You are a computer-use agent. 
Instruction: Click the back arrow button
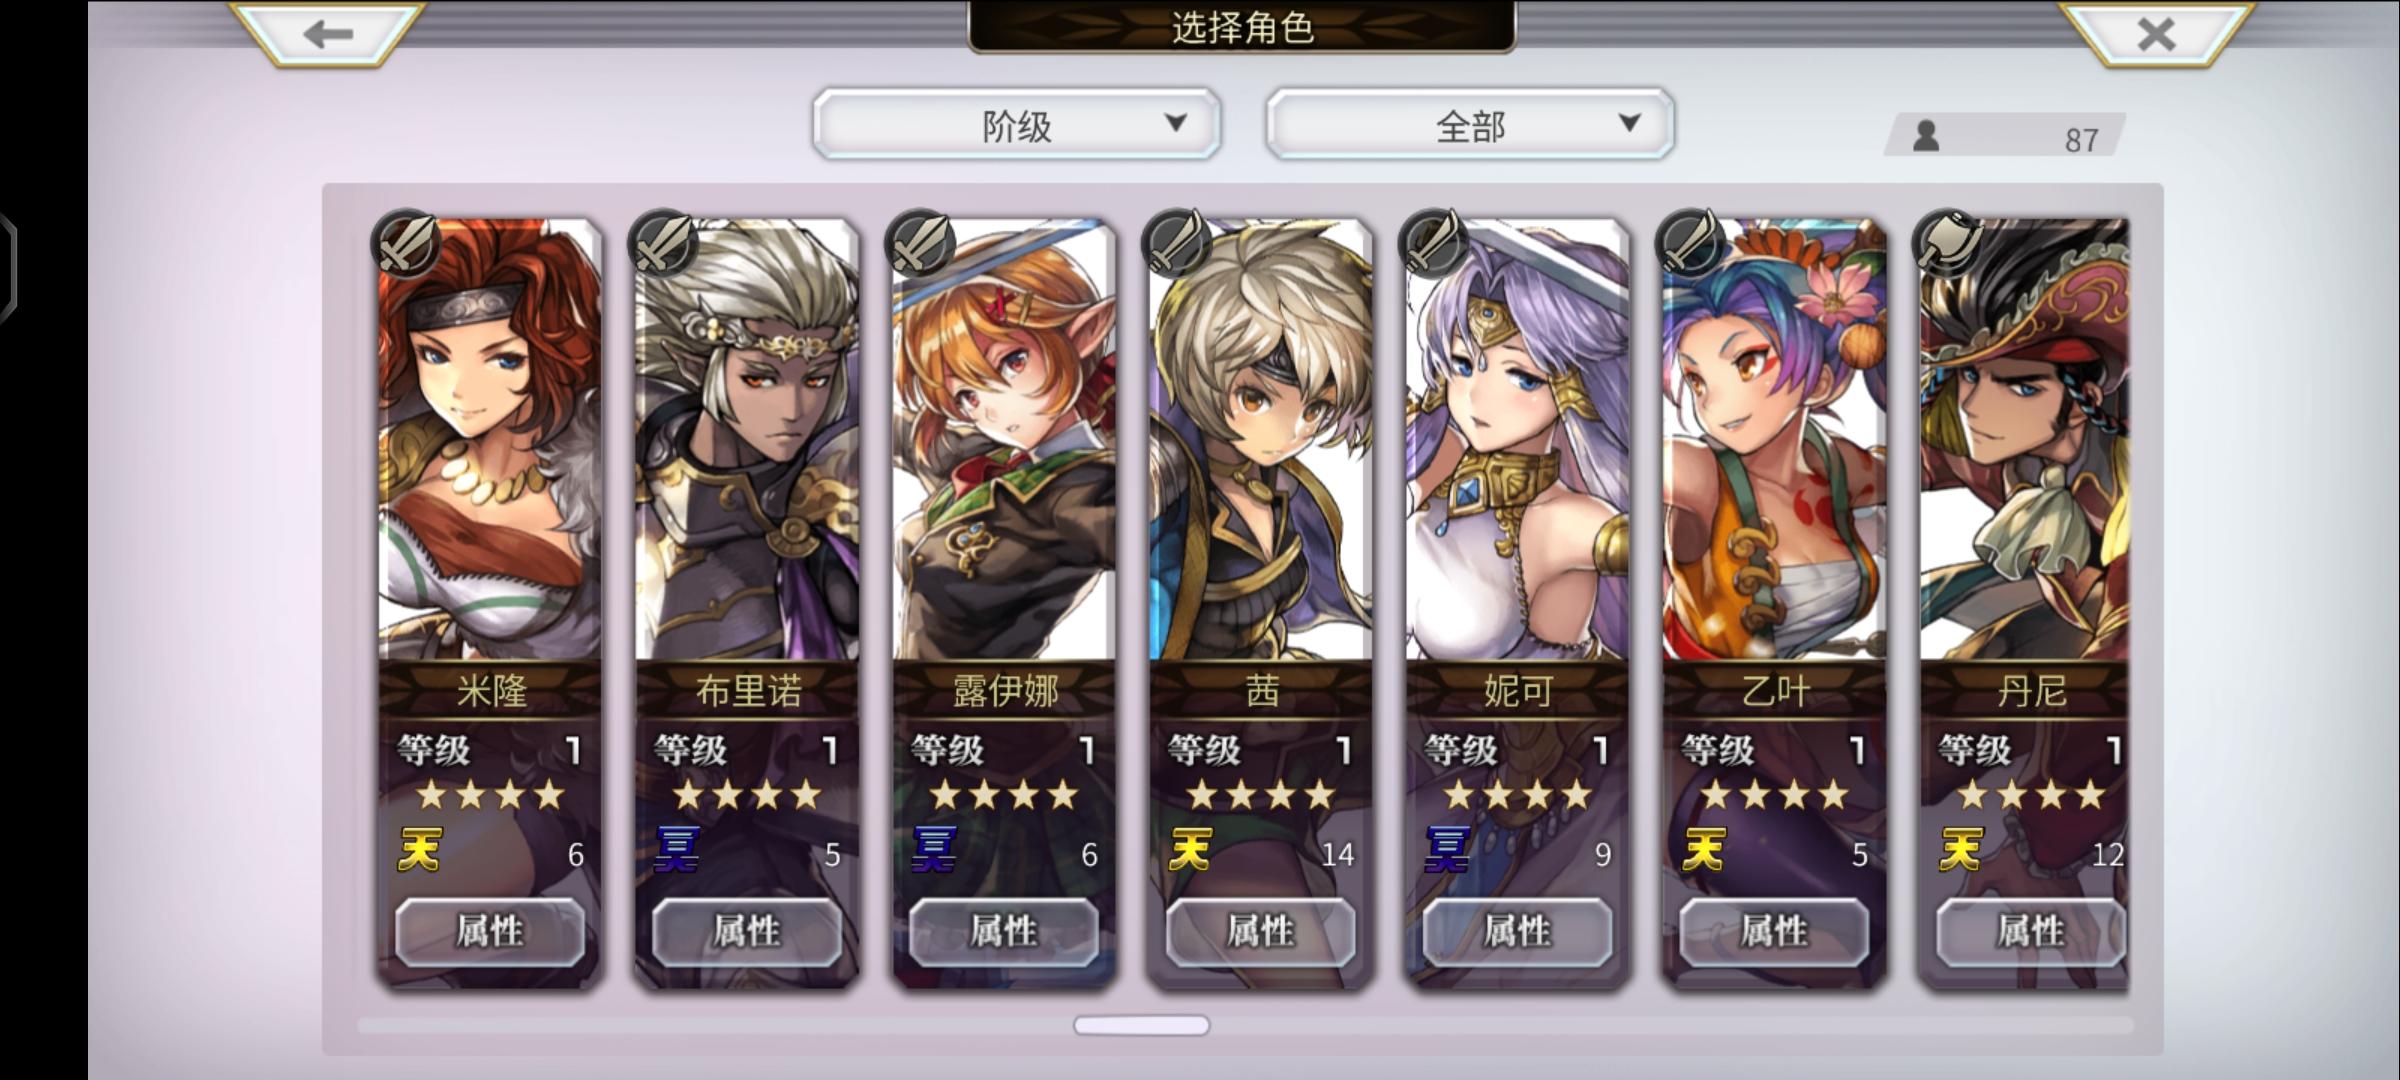point(328,34)
